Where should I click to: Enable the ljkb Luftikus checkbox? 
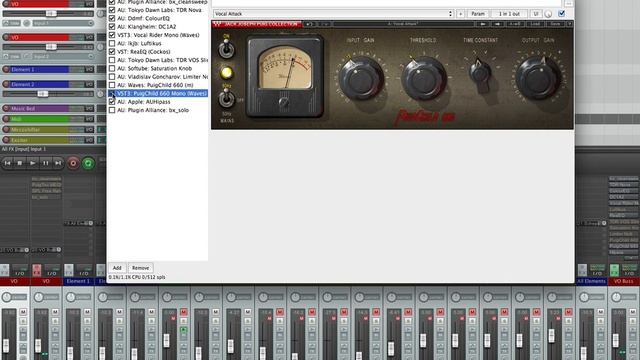(x=112, y=43)
